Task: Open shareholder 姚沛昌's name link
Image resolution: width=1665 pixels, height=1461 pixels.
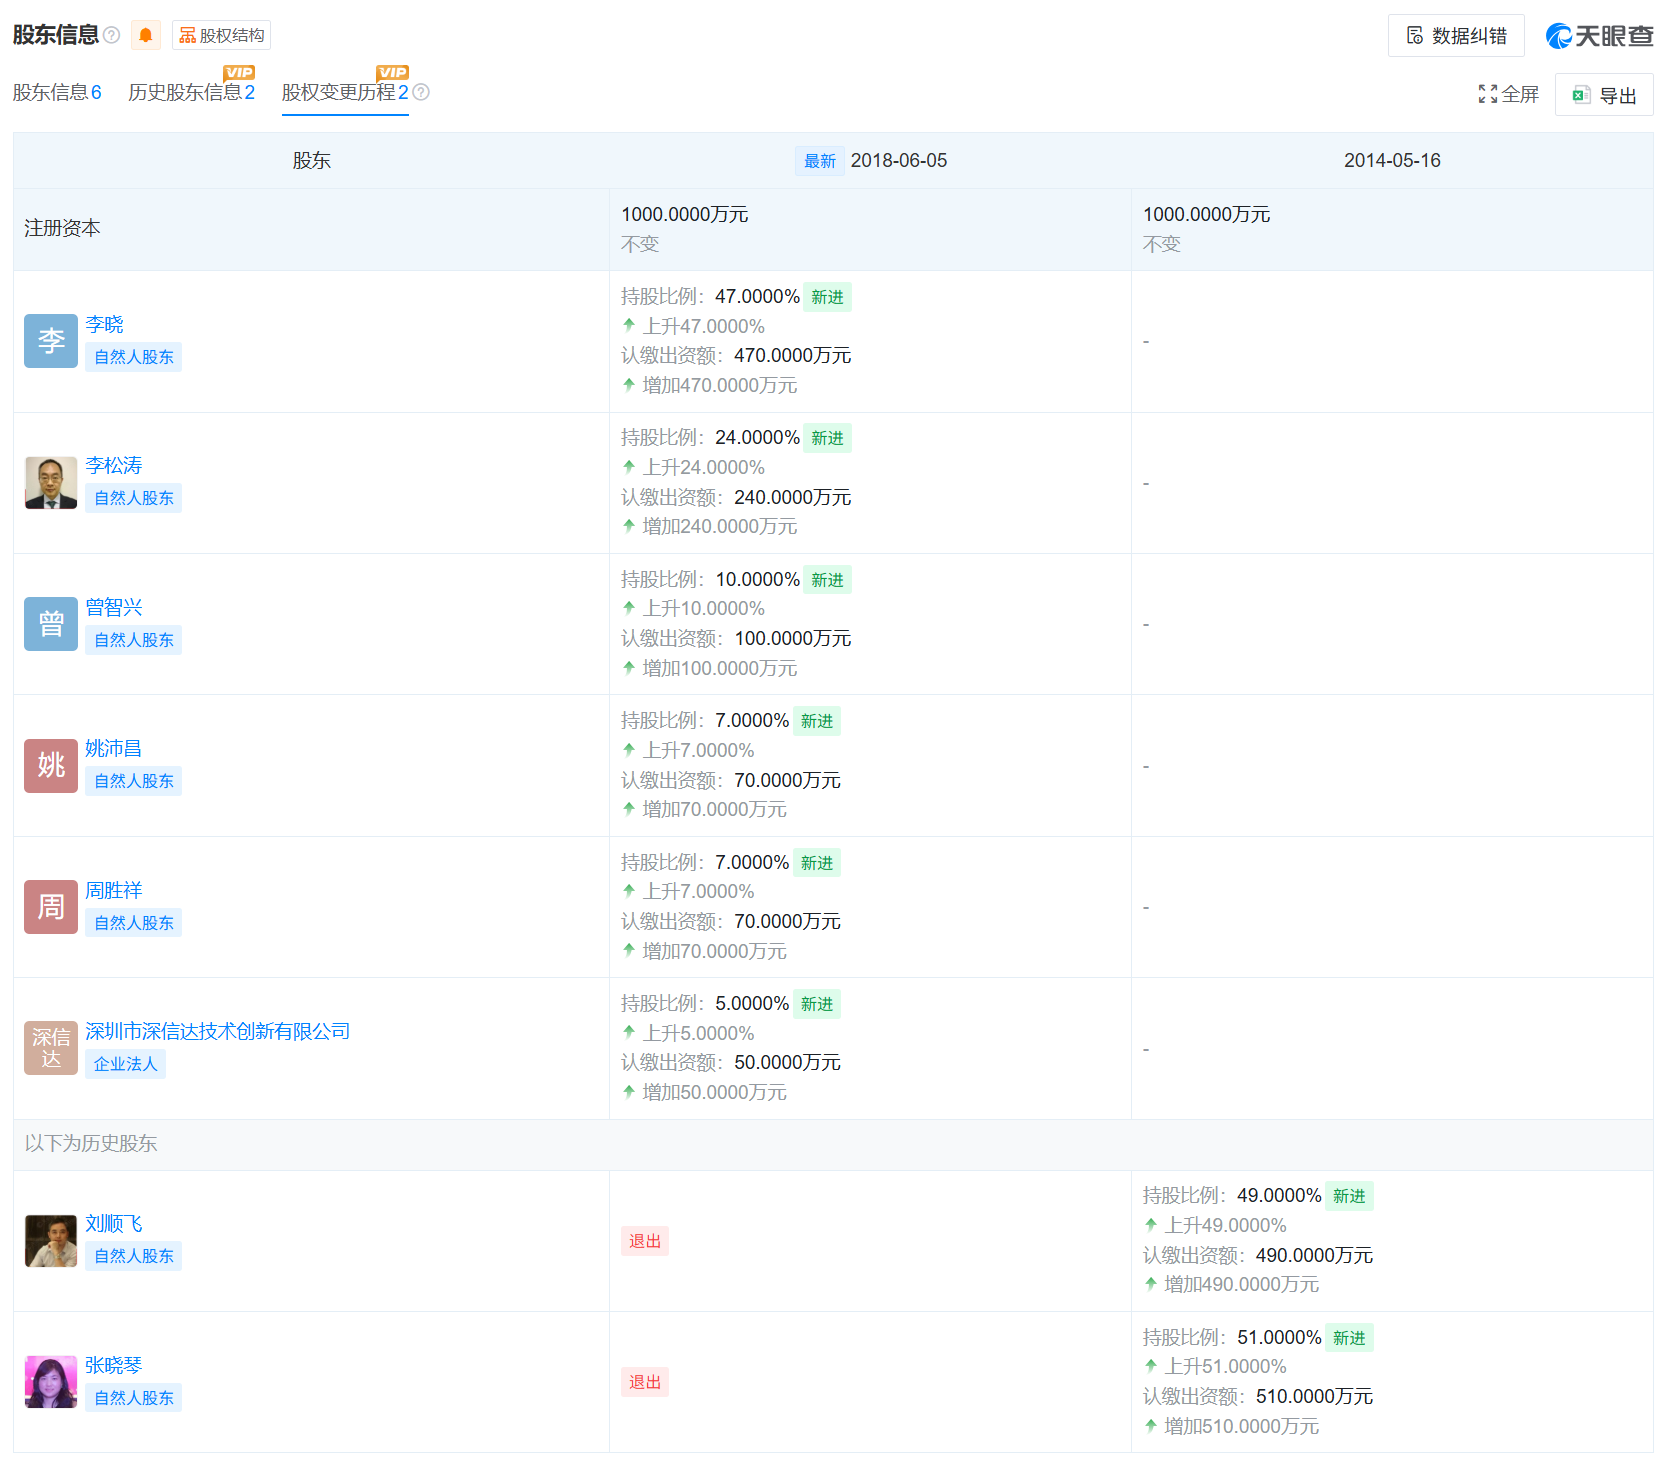Action: tap(114, 748)
